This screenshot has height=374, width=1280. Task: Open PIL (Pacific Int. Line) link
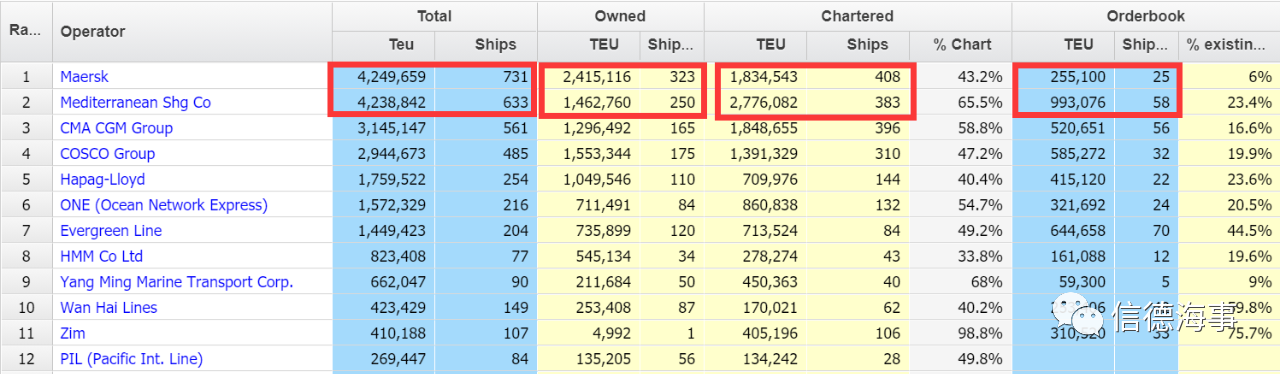click(x=131, y=359)
